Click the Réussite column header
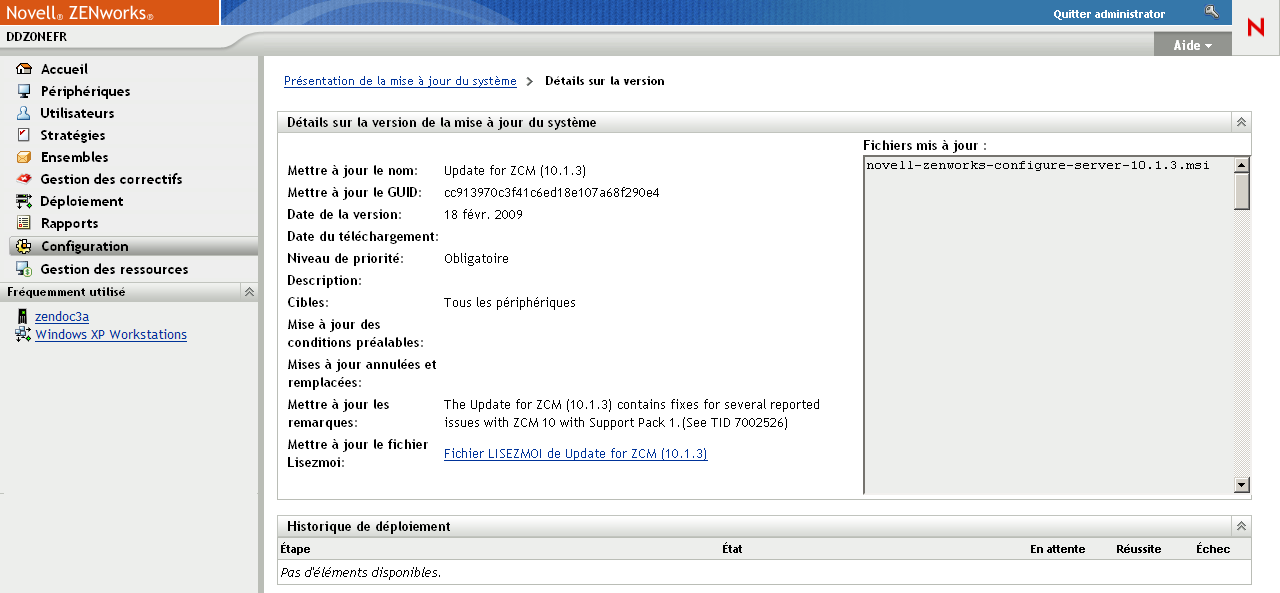Screen dimensions: 1280x593 1139,549
